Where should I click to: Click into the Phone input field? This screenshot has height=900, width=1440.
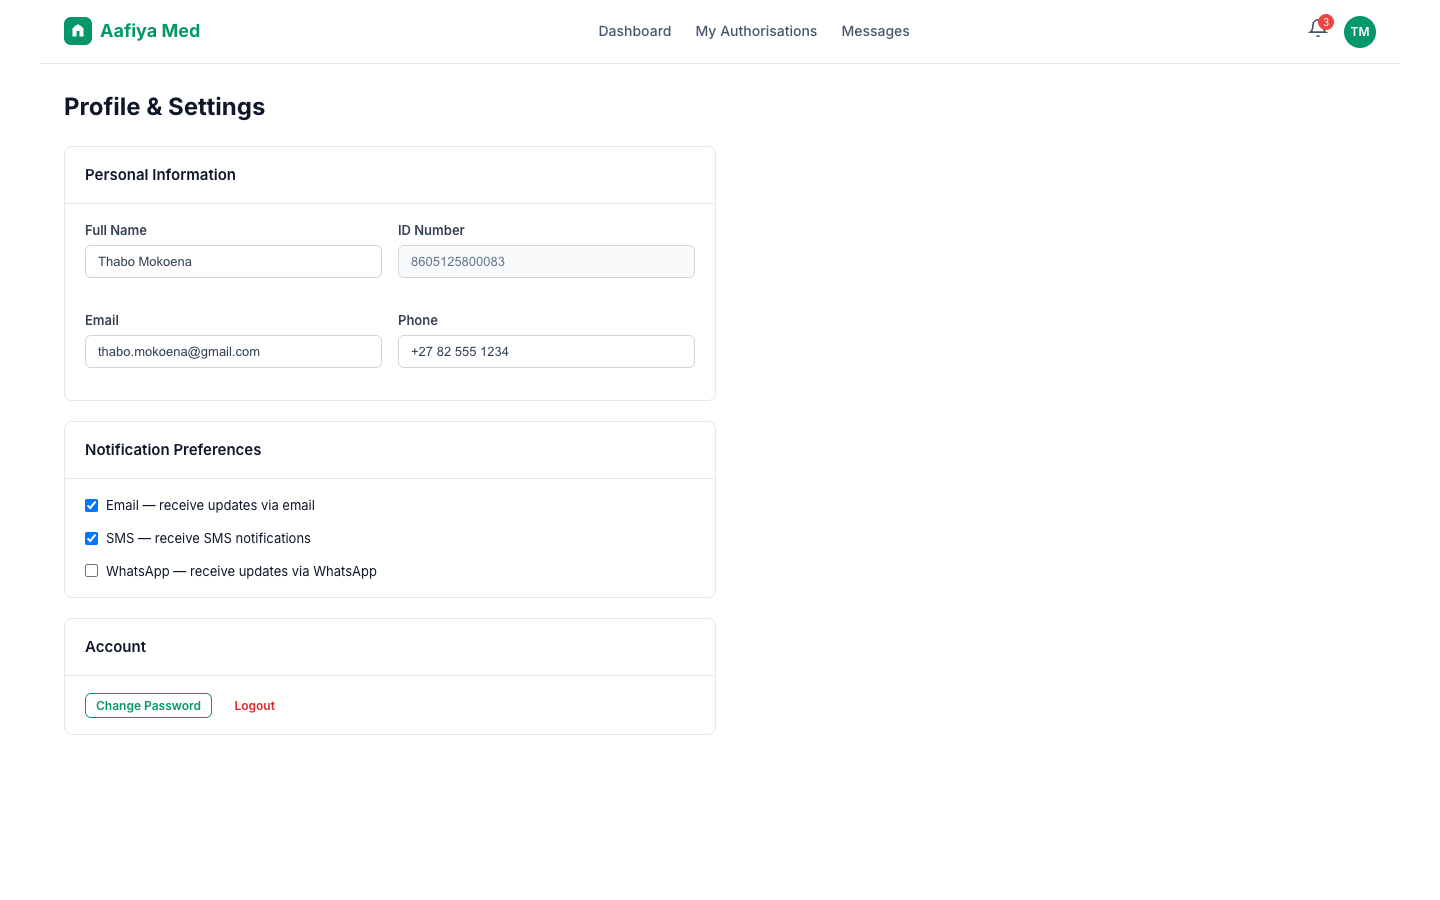(546, 352)
